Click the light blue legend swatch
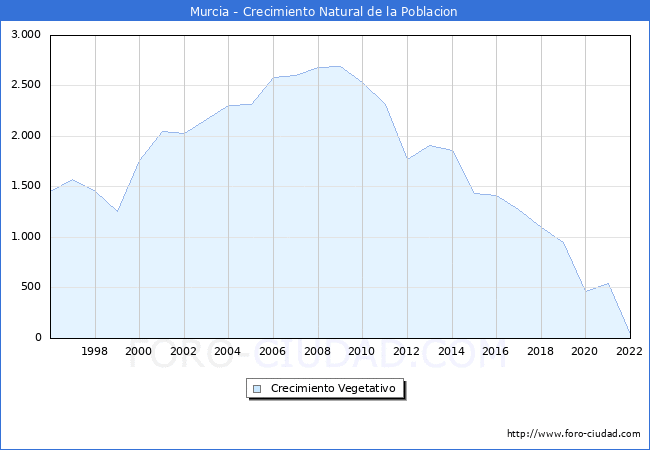650x450 pixels. (257, 389)
